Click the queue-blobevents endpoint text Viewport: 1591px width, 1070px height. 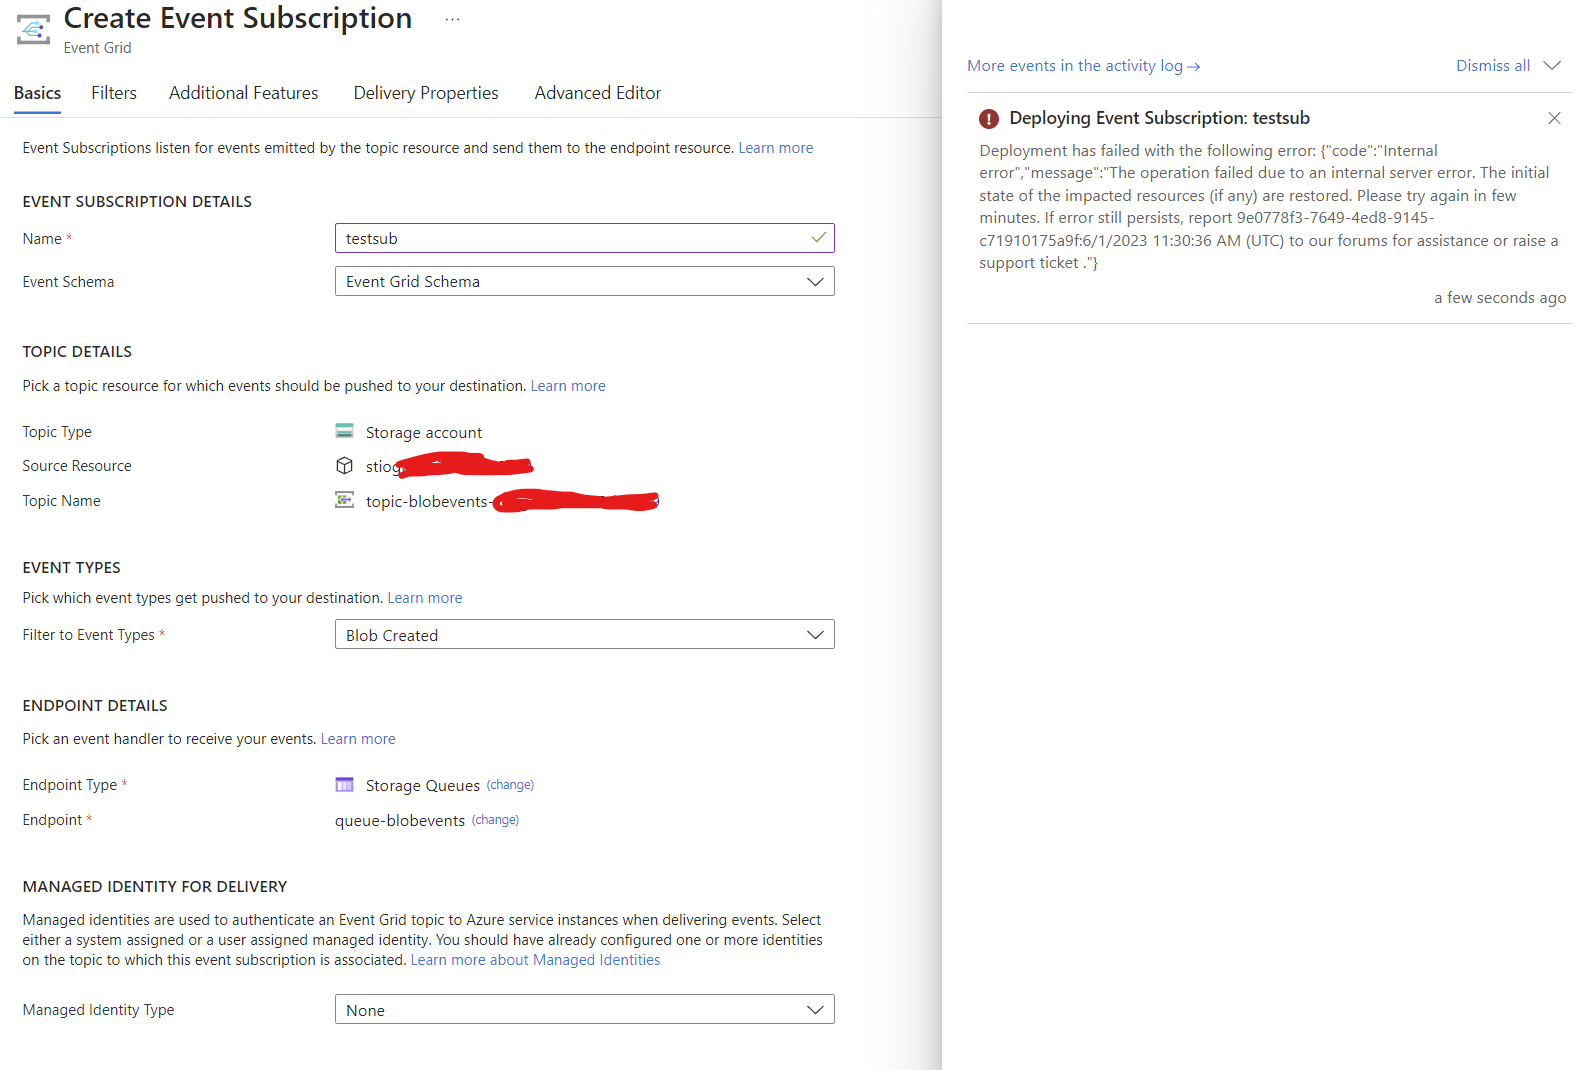(400, 820)
